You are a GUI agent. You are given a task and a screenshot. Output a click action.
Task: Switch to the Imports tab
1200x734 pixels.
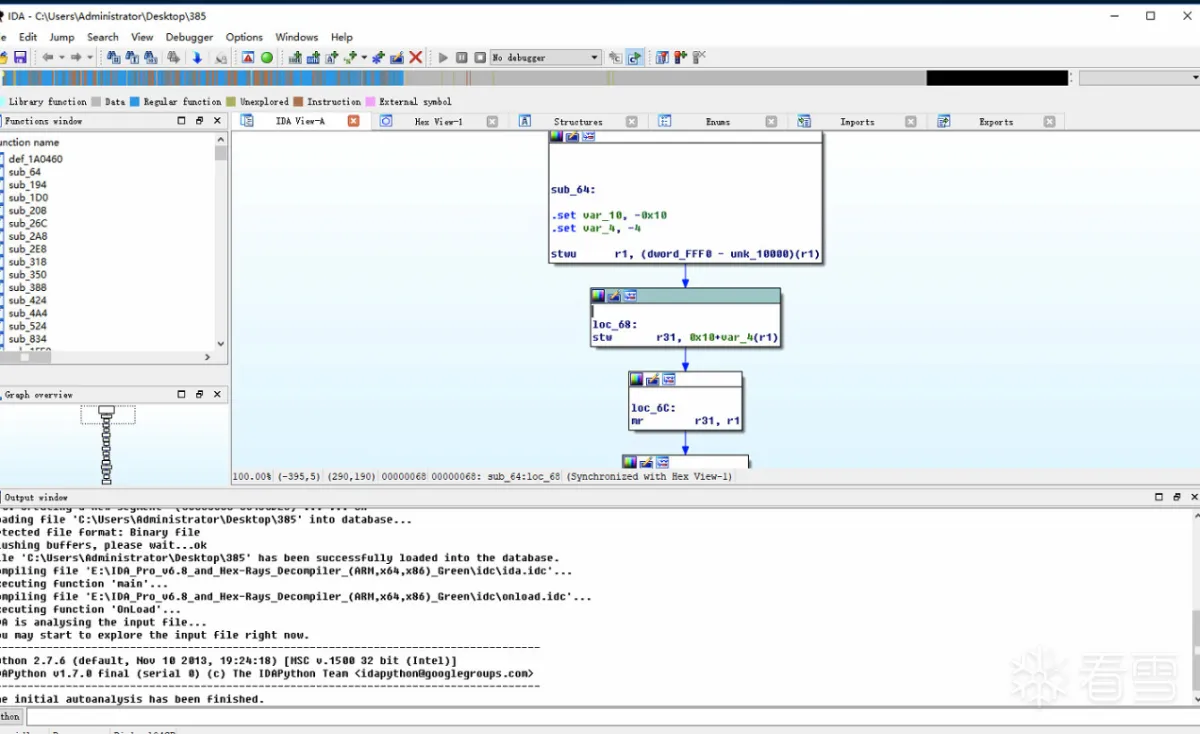857,122
